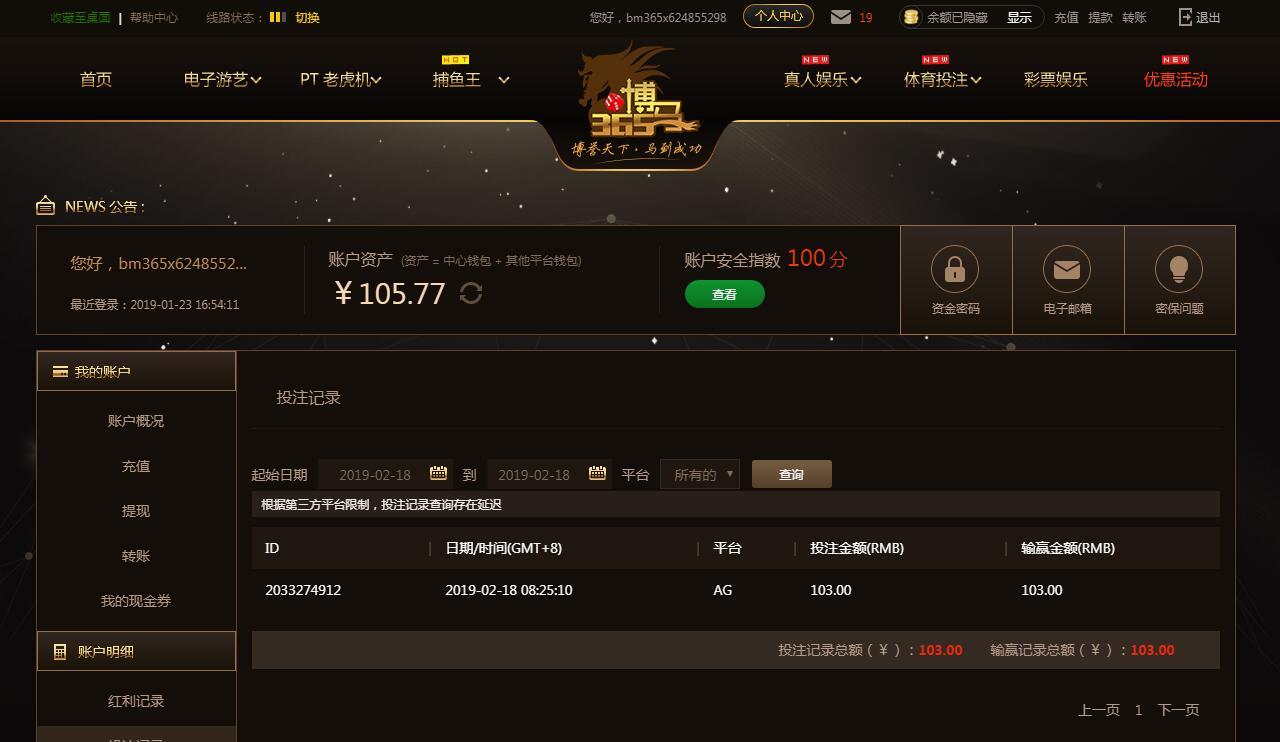This screenshot has width=1280, height=742.
Task: Refresh account balance with circular arrows icon
Action: point(471,293)
